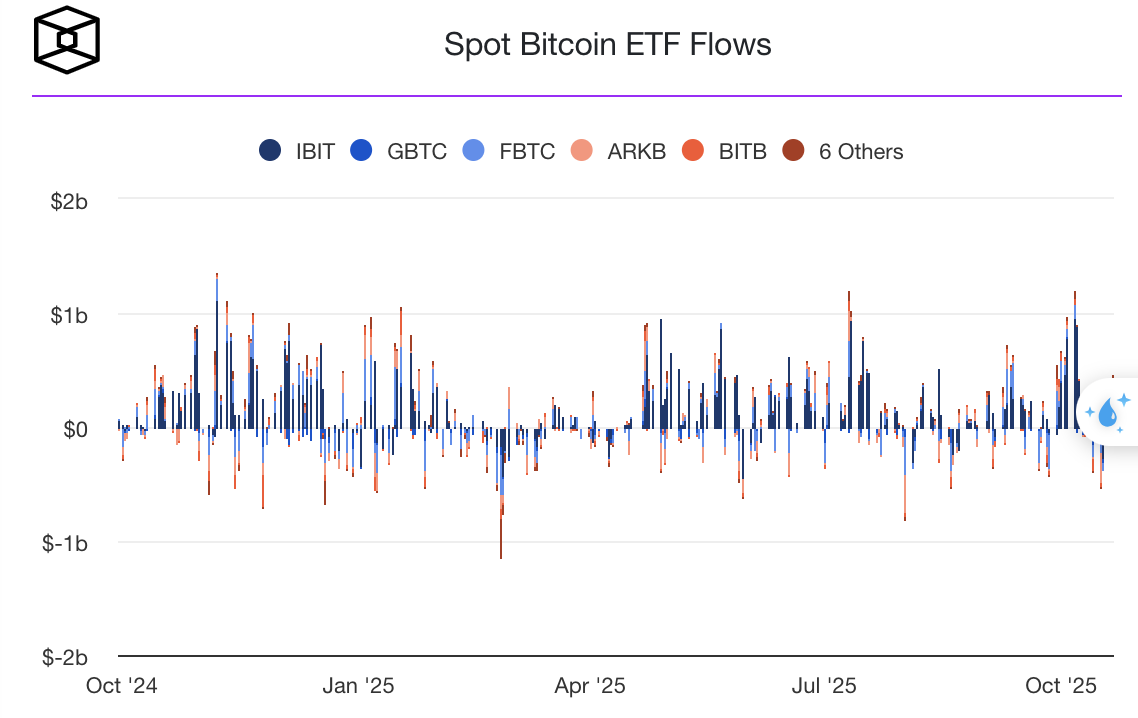Toggle the FBTC series label
The height and width of the screenshot is (718, 1138).
point(527,152)
